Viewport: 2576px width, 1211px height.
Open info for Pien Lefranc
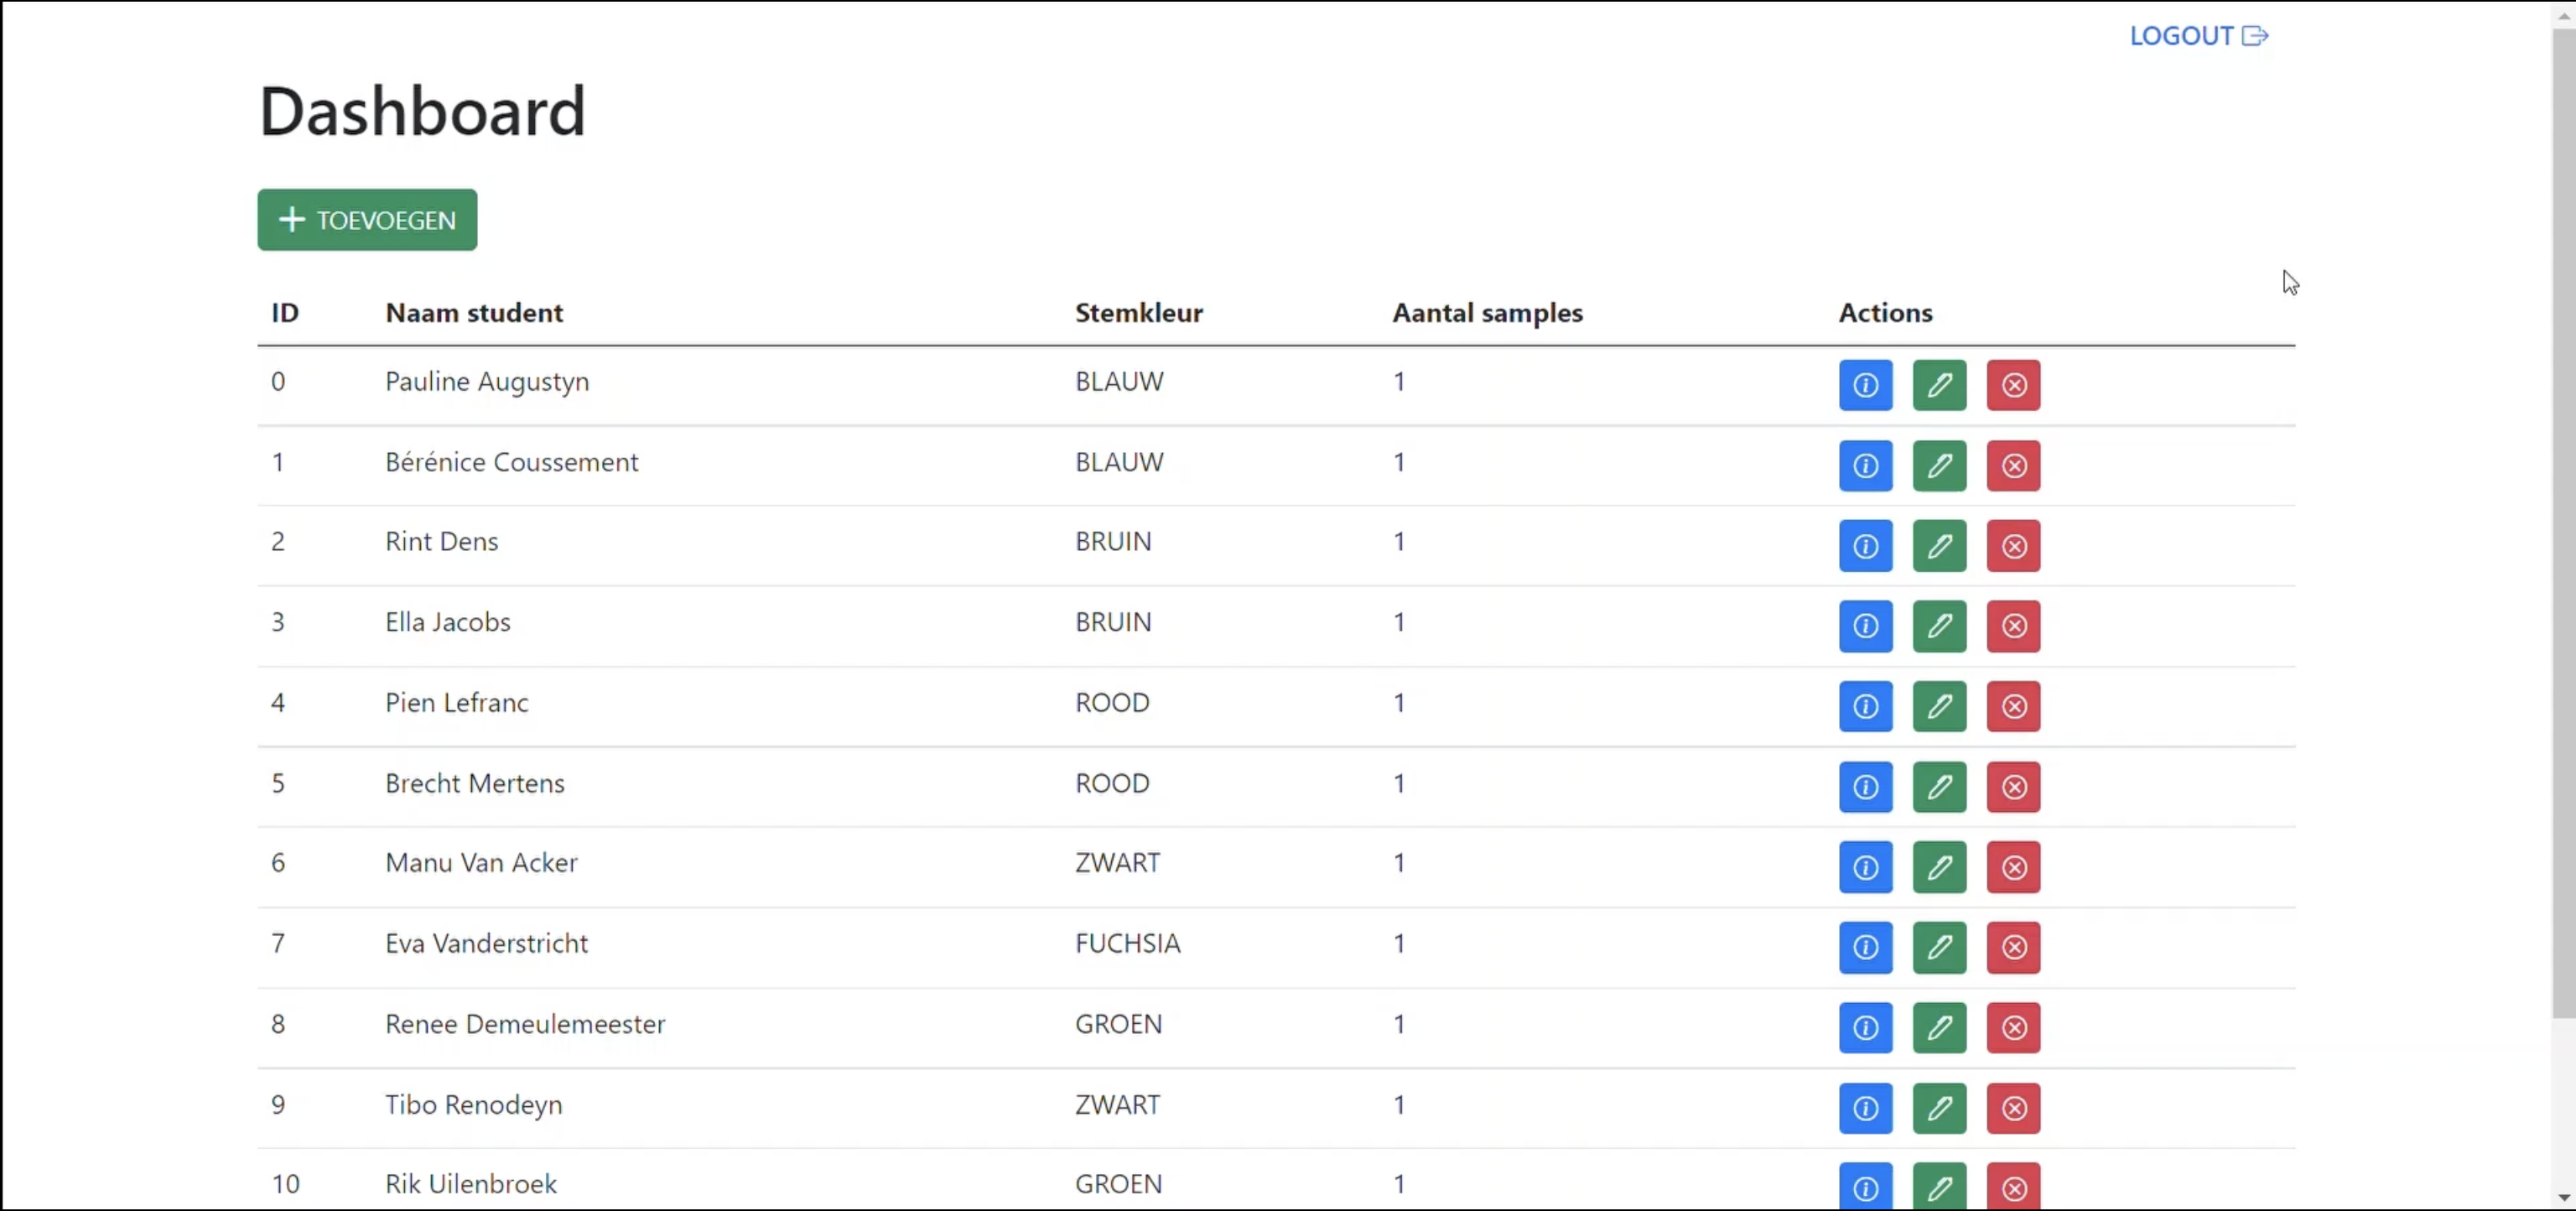[x=1865, y=707]
